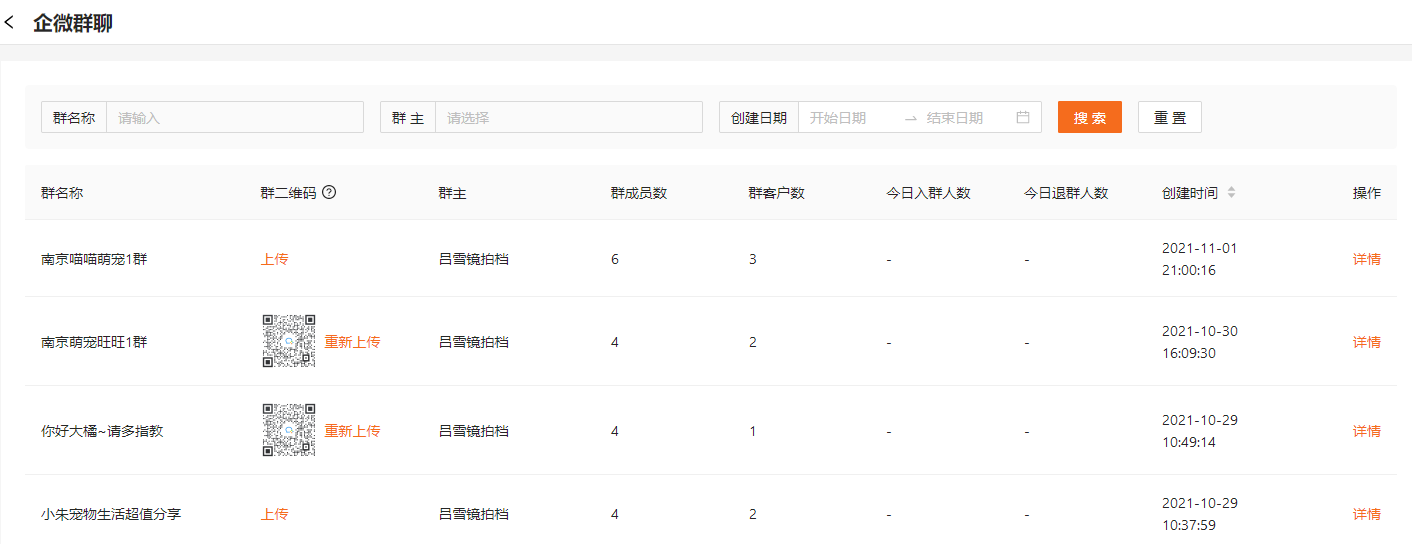Focus the 群名称 text input
Viewport: 1412px width, 544px height.
(x=234, y=117)
